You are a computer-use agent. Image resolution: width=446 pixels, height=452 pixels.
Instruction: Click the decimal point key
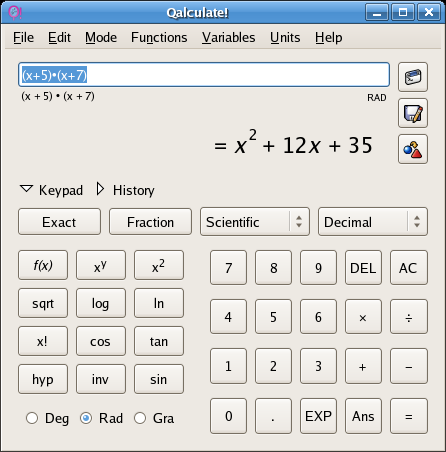[x=273, y=416]
